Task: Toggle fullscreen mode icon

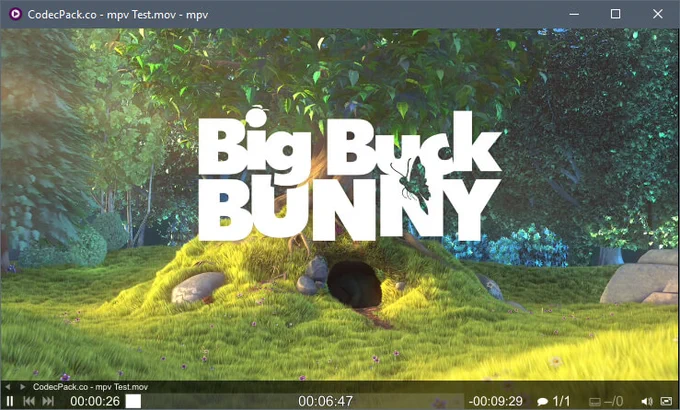Action: coord(666,401)
